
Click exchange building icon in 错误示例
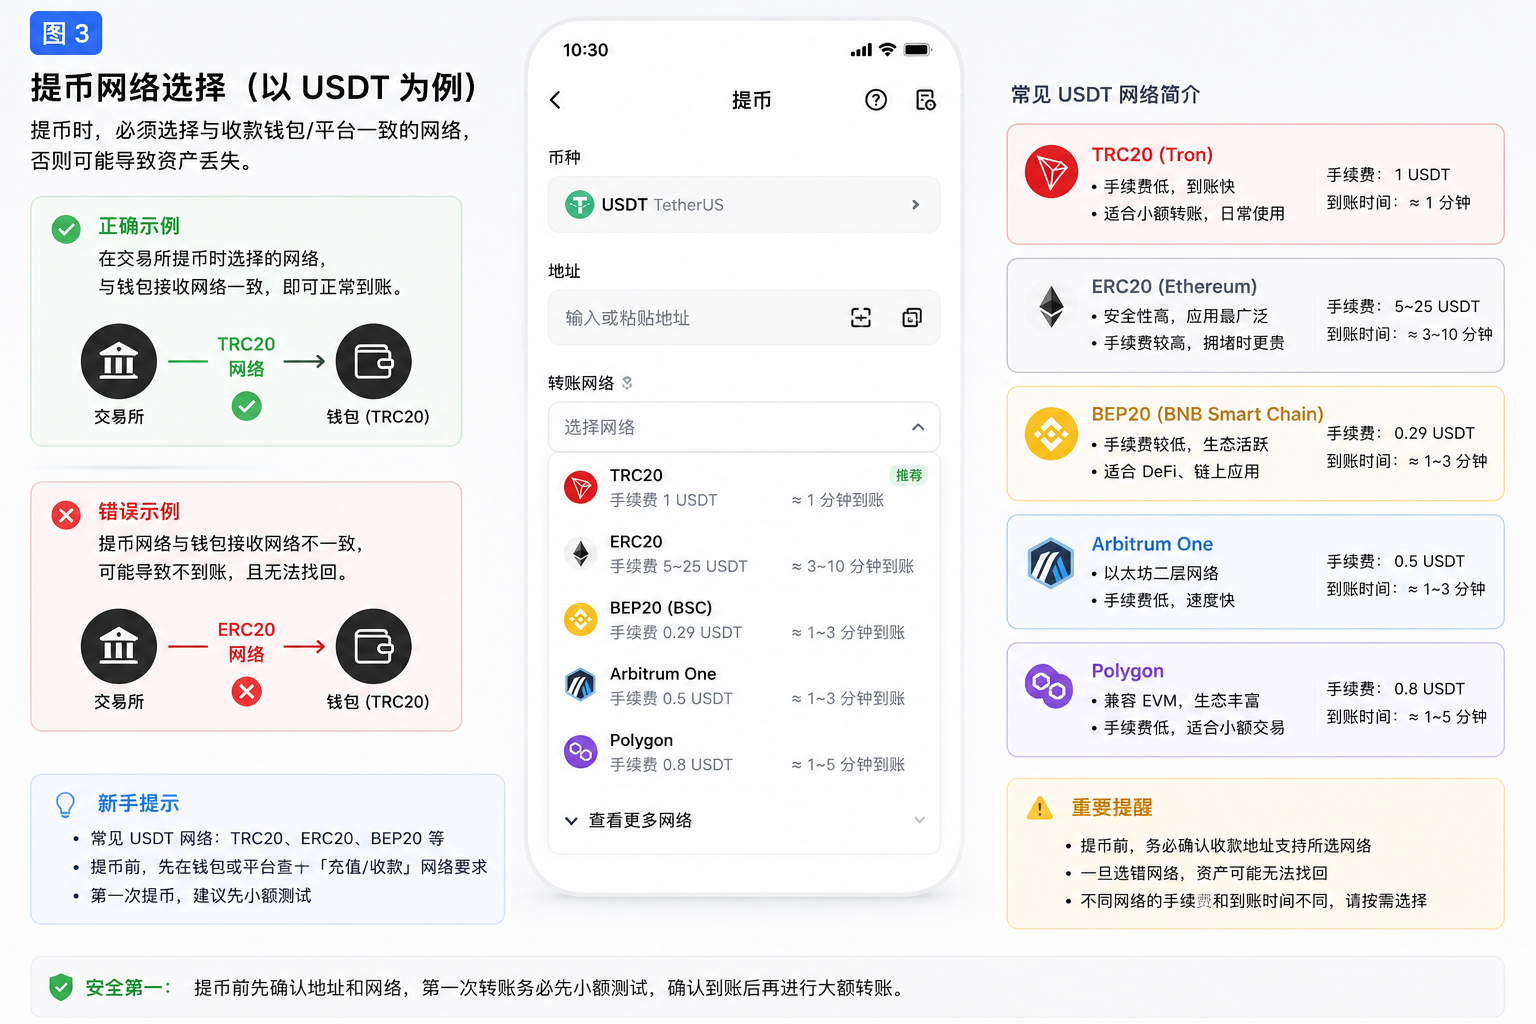pos(119,647)
